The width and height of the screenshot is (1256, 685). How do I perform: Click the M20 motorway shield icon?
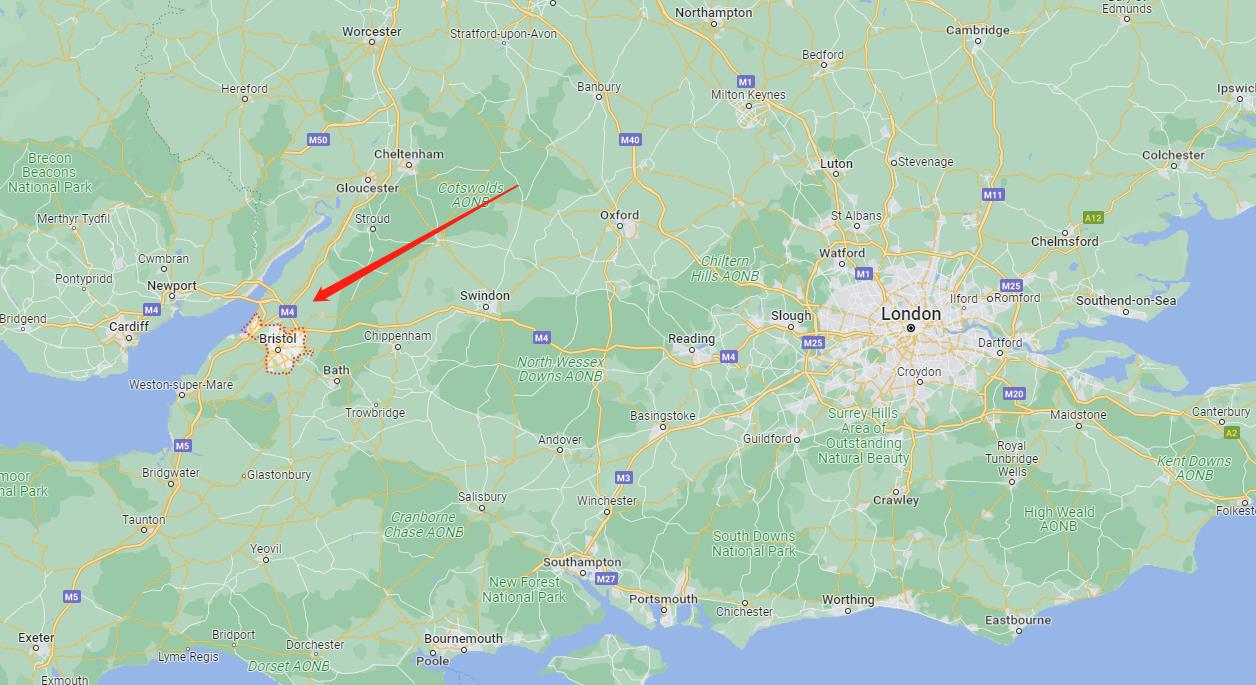(x=1015, y=394)
